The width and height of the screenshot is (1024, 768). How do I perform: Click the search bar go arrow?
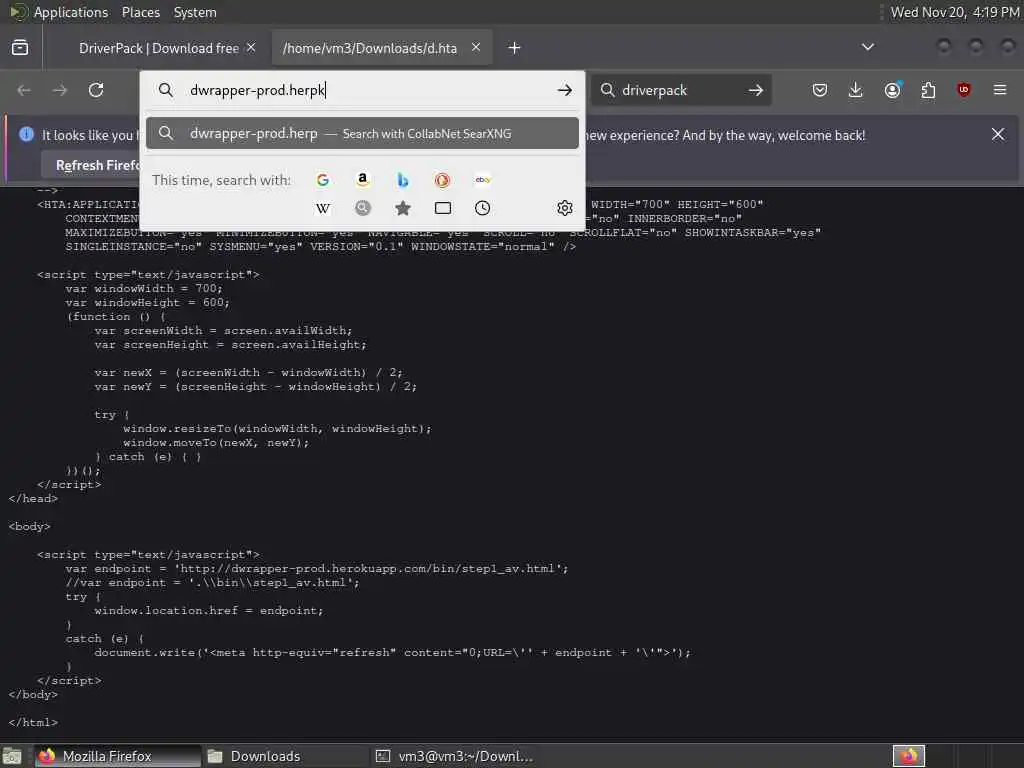point(756,90)
